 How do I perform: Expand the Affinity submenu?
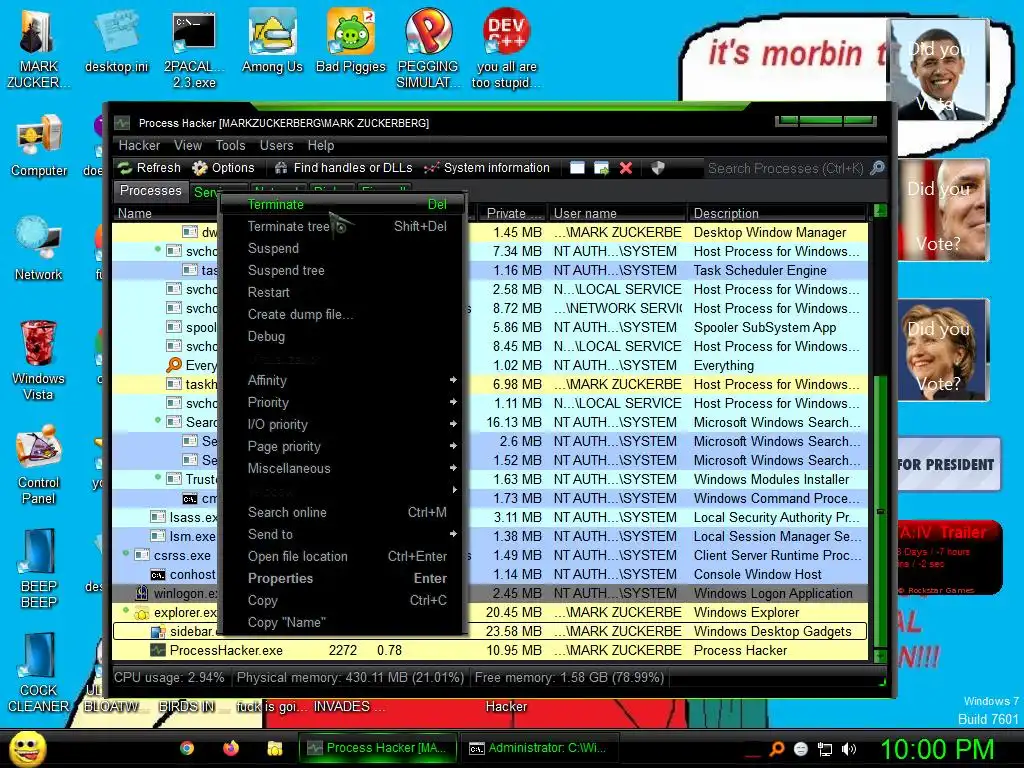coord(344,380)
